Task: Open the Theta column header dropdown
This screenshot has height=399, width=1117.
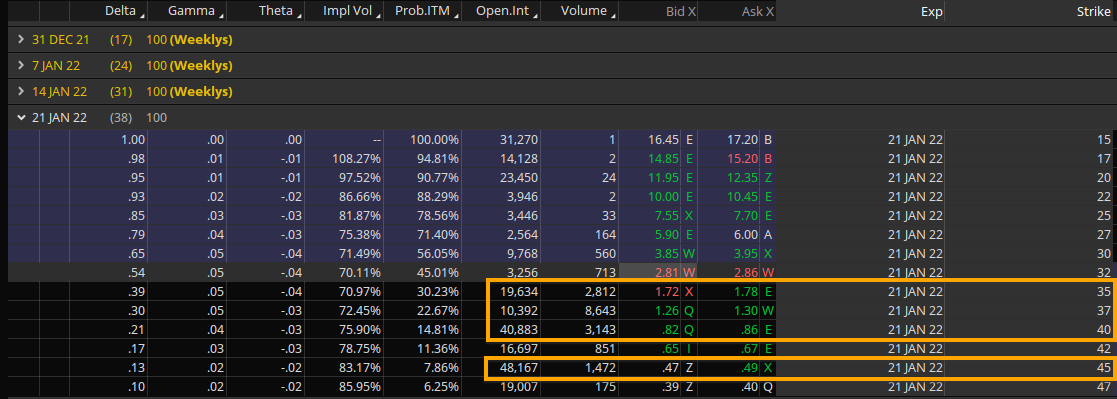Action: point(300,15)
